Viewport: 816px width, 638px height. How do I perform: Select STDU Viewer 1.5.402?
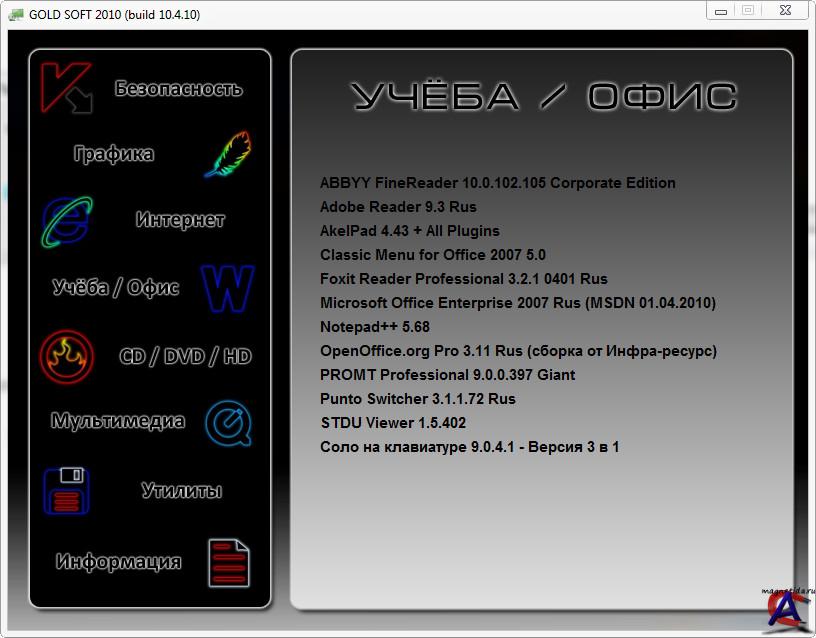393,423
